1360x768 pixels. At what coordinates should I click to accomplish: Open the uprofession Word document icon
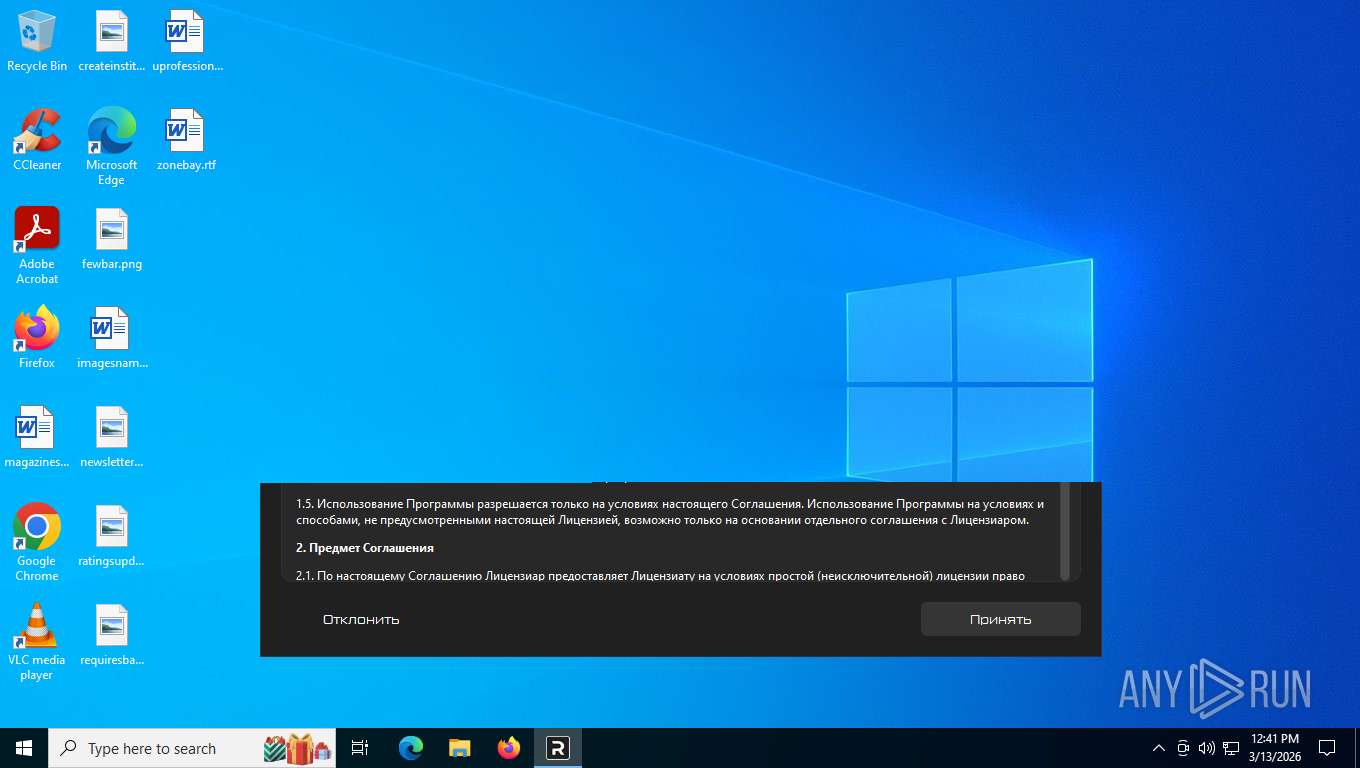(x=187, y=41)
